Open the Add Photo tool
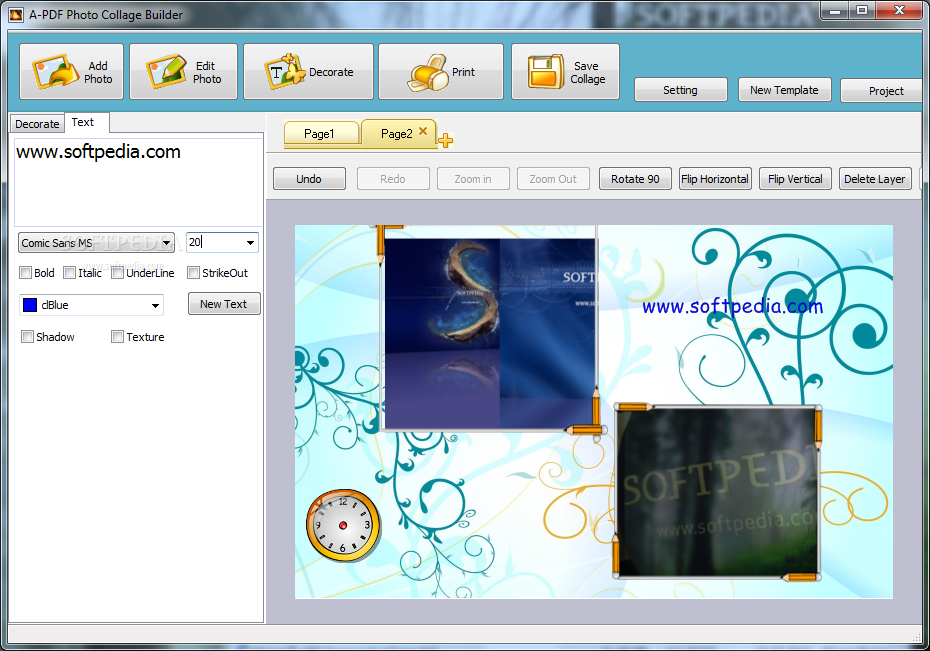Screen dimensions: 930x651 click(71, 72)
